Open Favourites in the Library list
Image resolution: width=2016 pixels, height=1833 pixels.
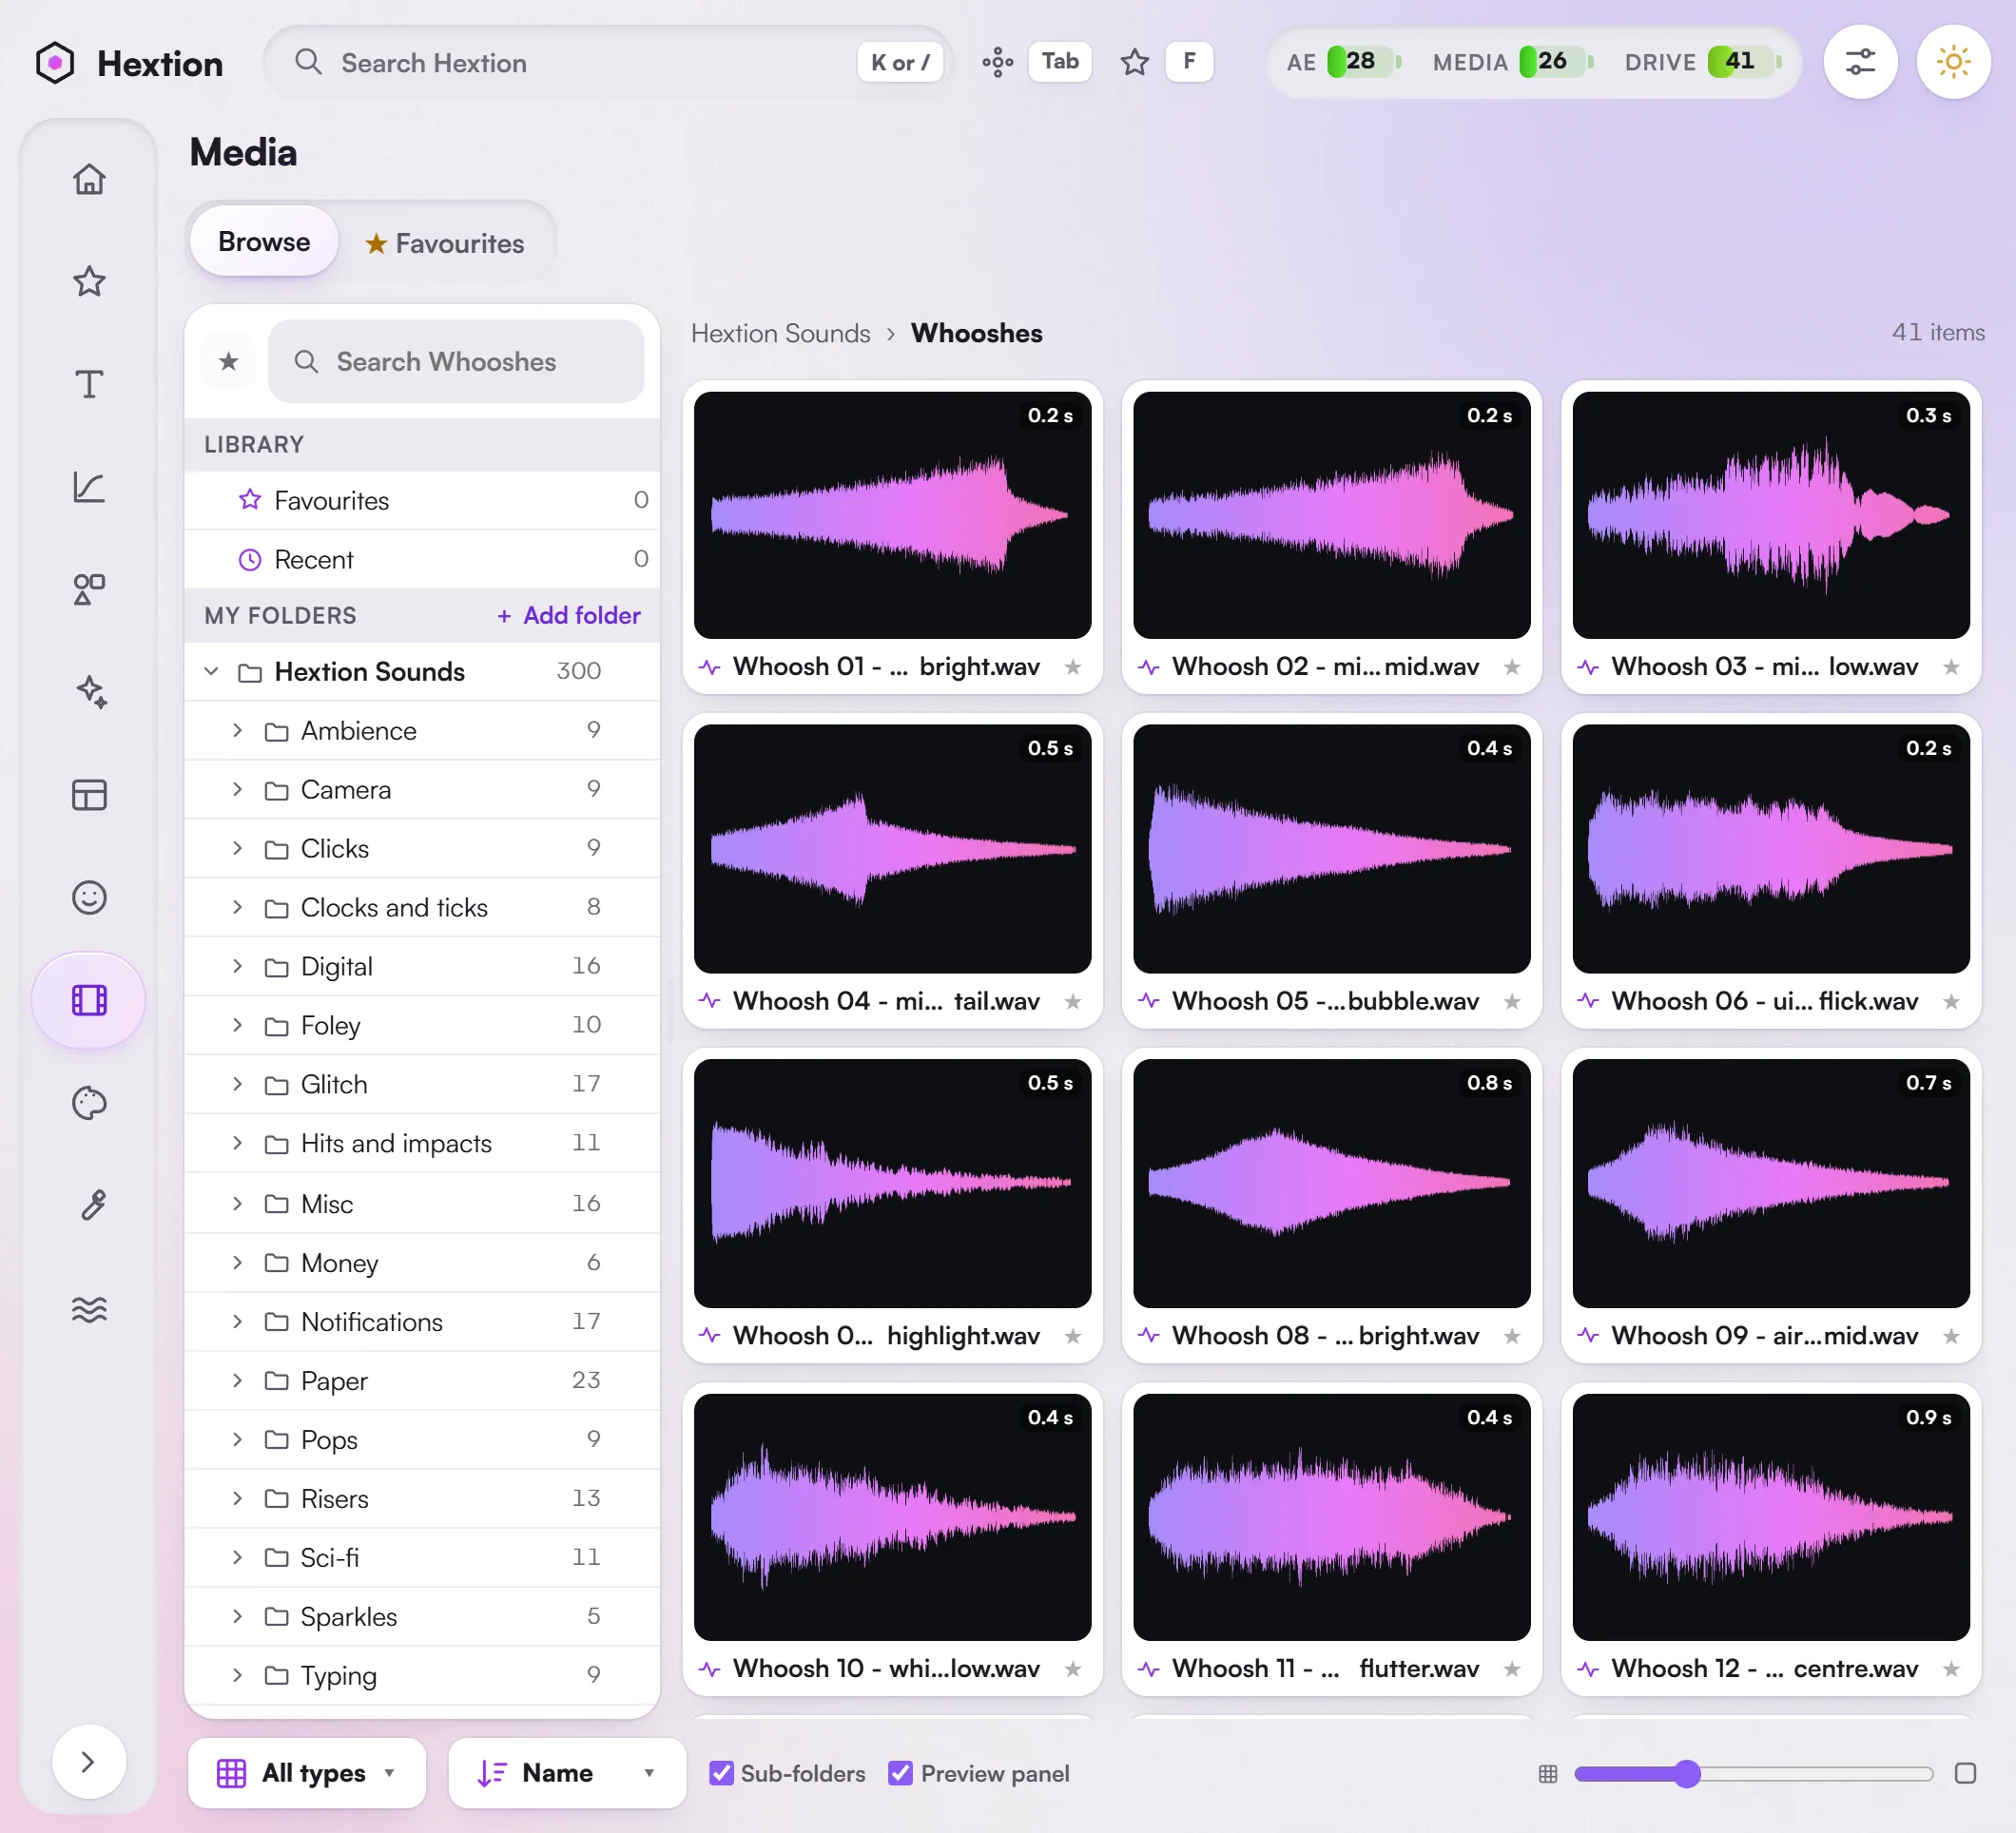click(422, 500)
